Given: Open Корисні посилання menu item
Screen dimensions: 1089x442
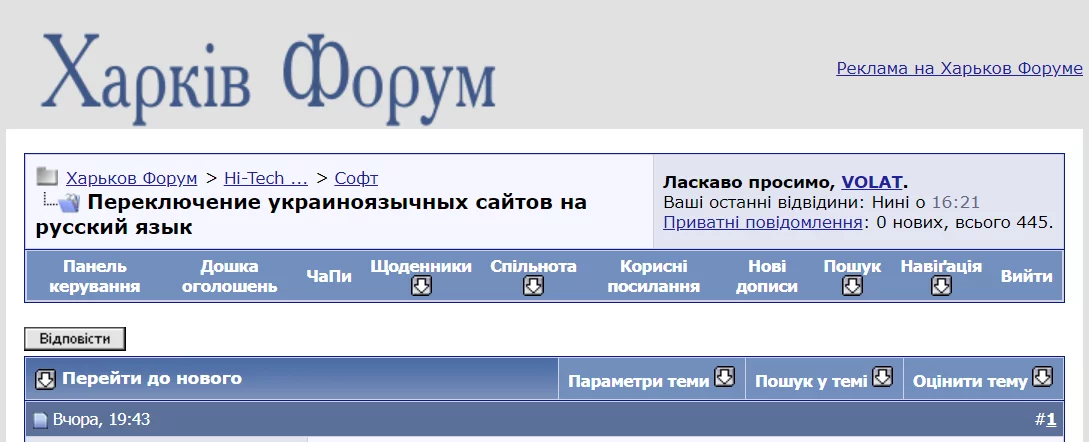Looking at the screenshot, I should 654,276.
